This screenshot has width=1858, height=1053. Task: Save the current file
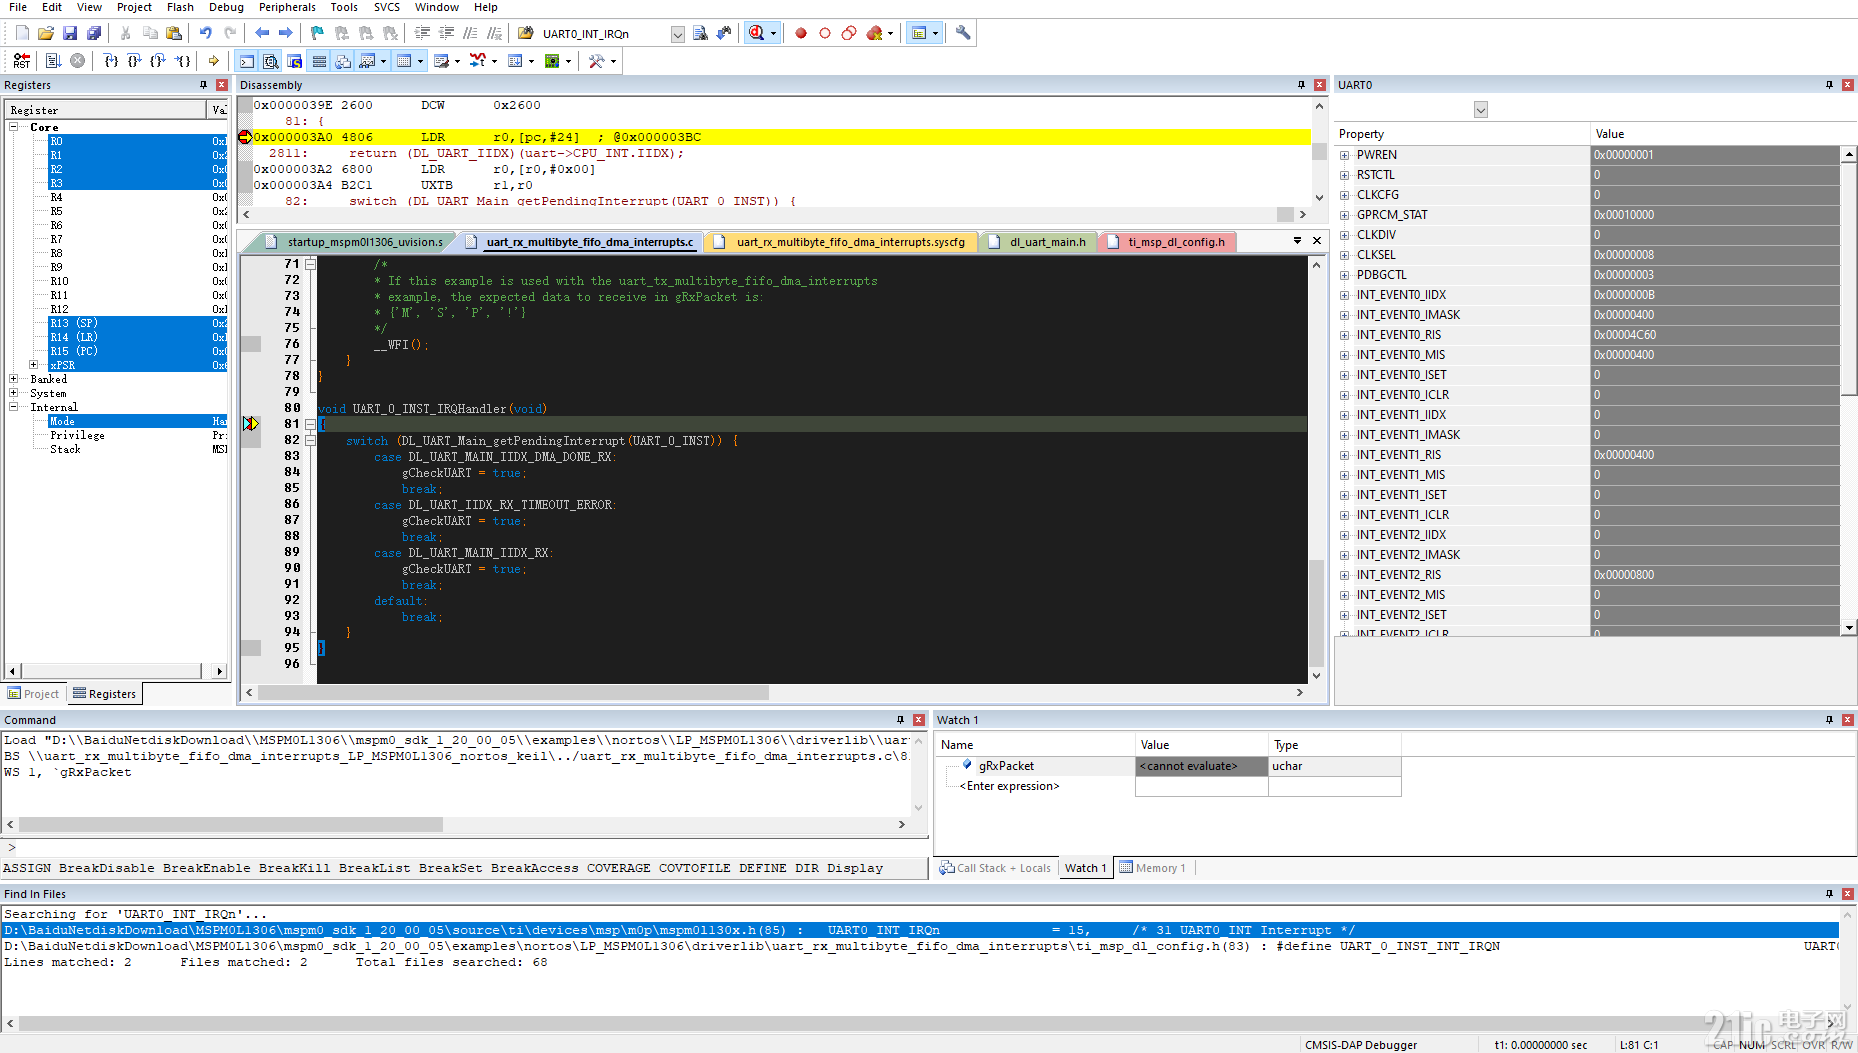[70, 33]
